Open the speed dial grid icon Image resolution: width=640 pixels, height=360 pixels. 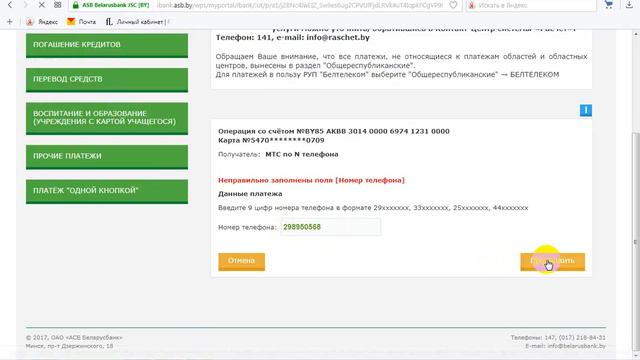pos(58,5)
